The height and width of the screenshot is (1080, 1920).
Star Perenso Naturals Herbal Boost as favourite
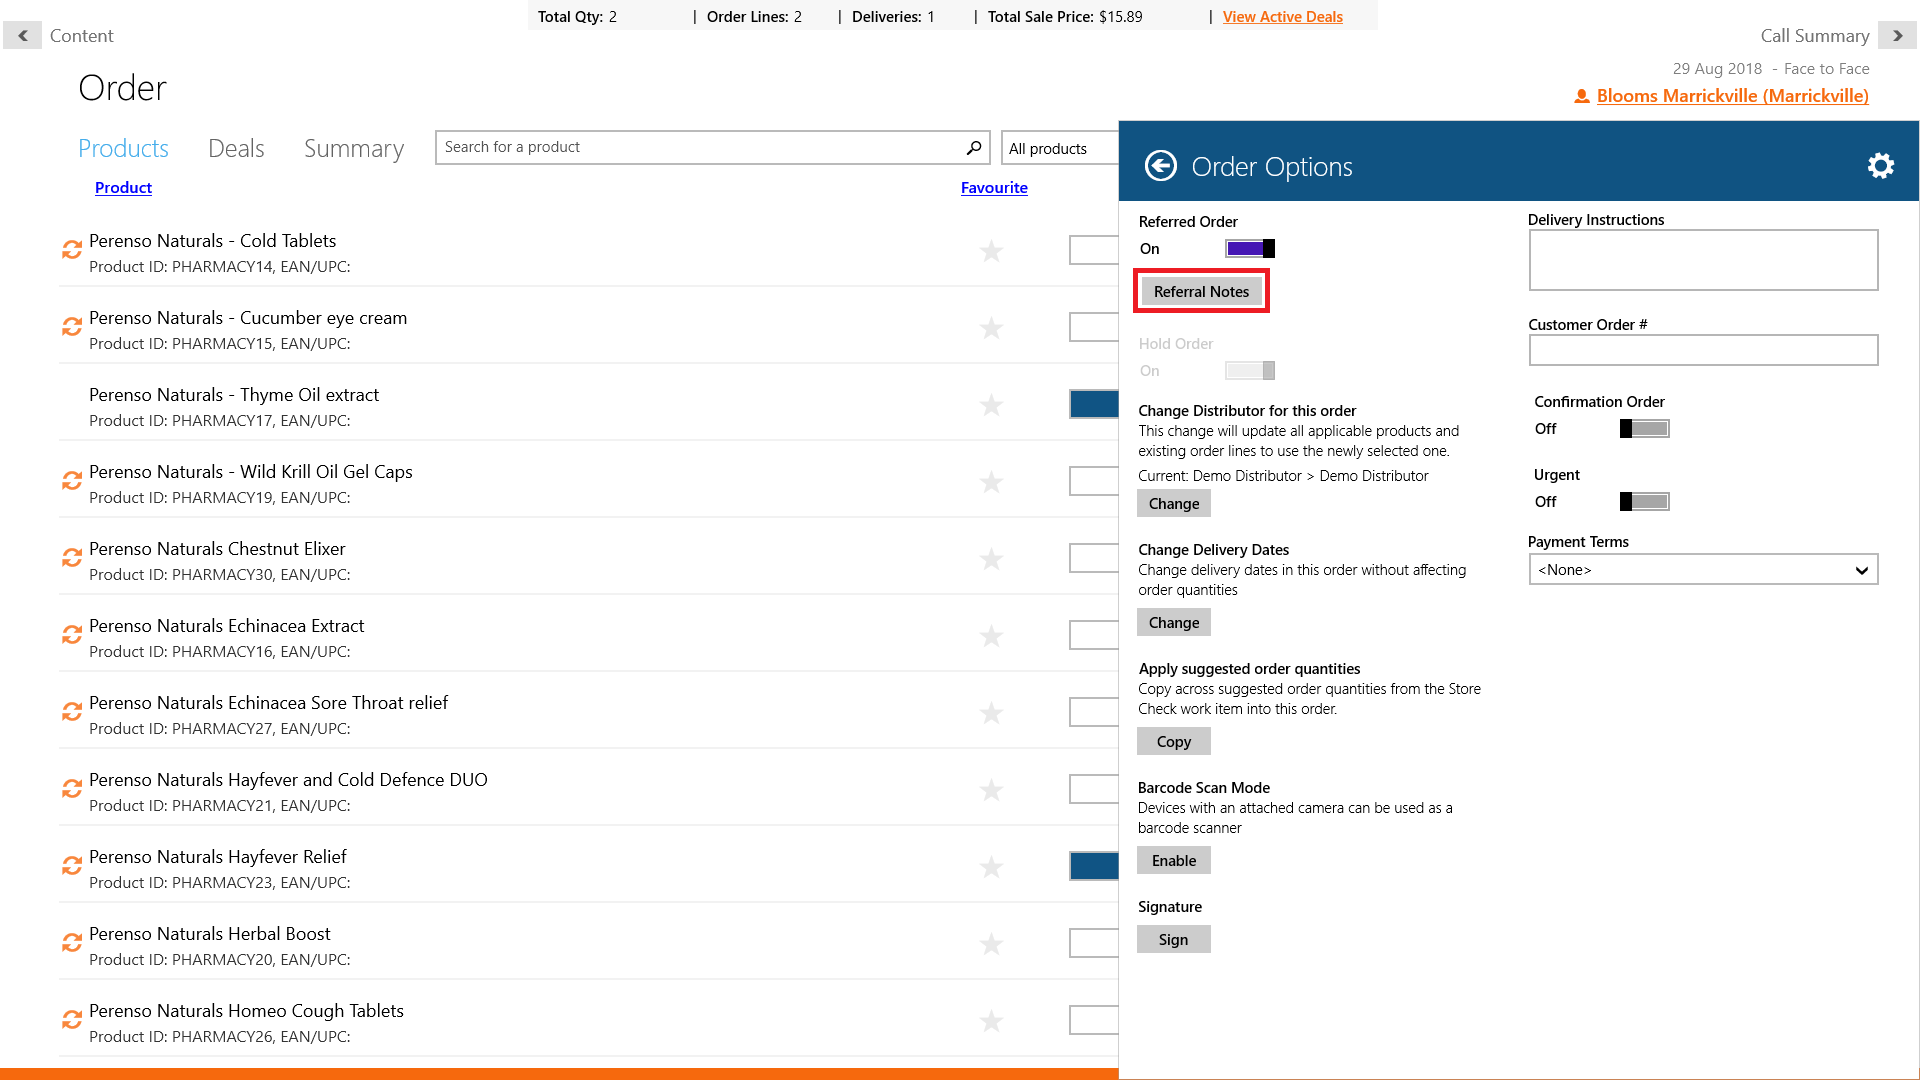[991, 944]
